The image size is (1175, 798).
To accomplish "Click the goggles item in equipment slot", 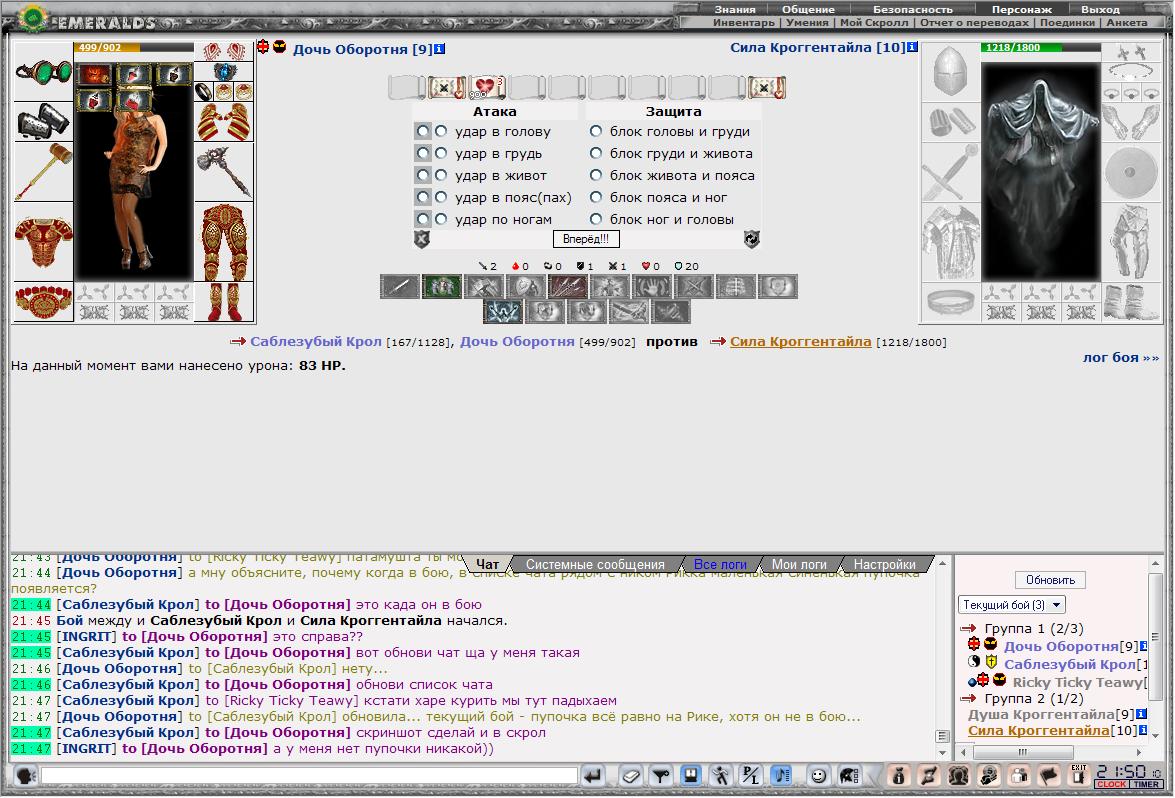I will point(43,73).
